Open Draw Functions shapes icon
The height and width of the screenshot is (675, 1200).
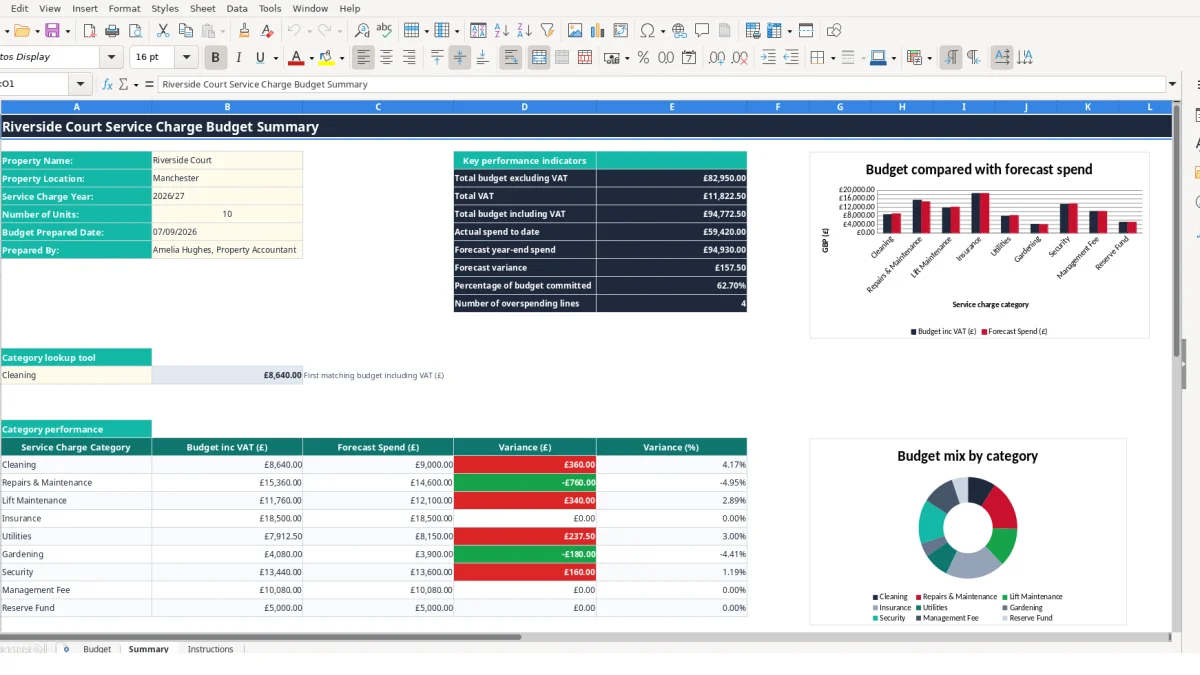point(834,31)
